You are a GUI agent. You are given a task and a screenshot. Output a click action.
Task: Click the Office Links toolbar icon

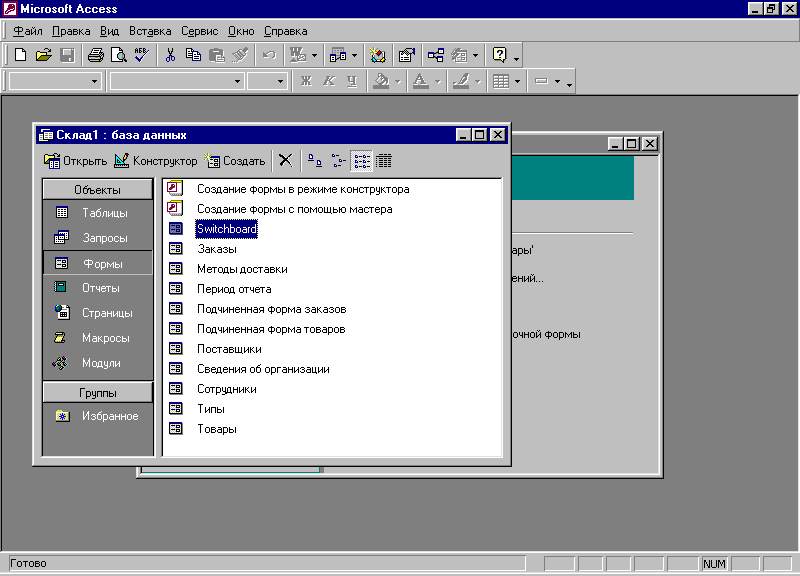click(x=297, y=55)
